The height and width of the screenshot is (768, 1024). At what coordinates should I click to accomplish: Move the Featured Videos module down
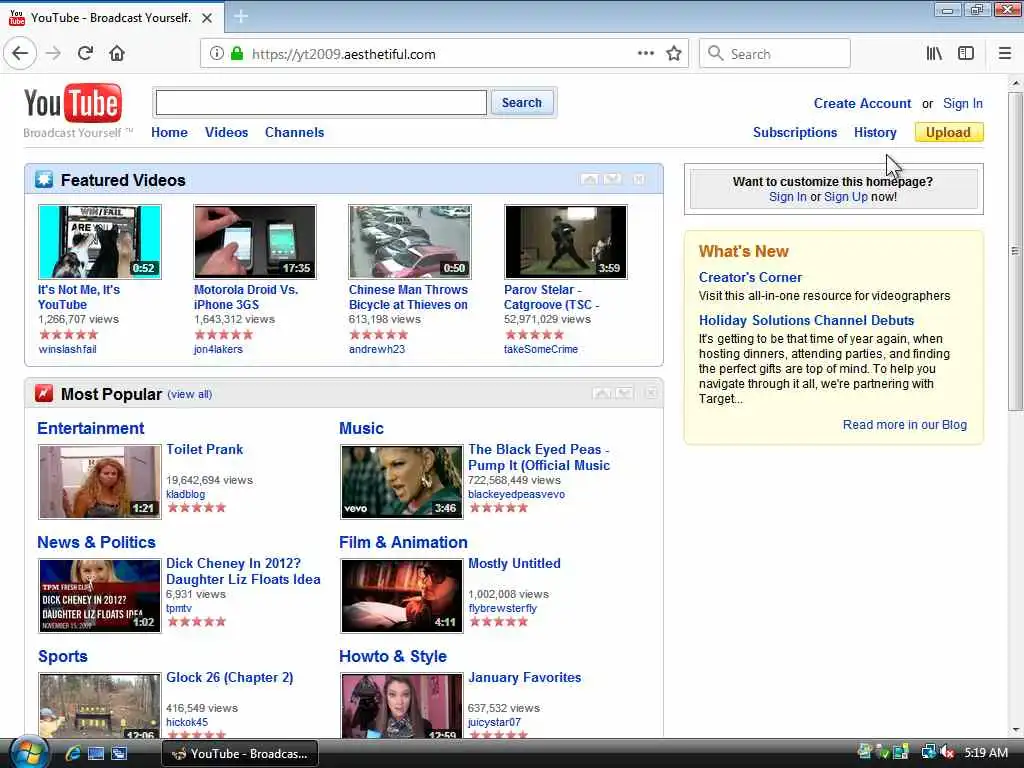click(613, 179)
